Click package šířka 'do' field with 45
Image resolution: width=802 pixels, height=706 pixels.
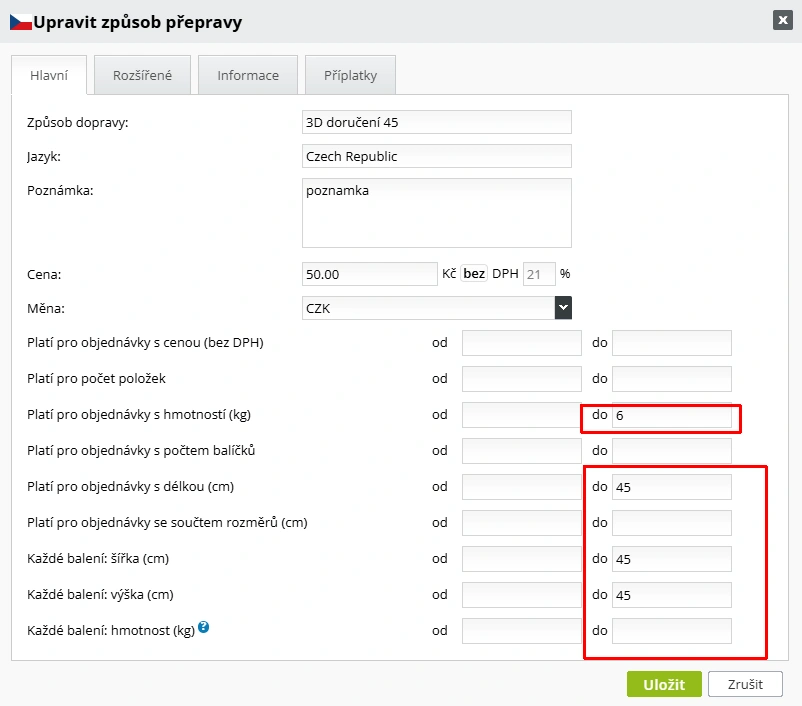(x=672, y=559)
